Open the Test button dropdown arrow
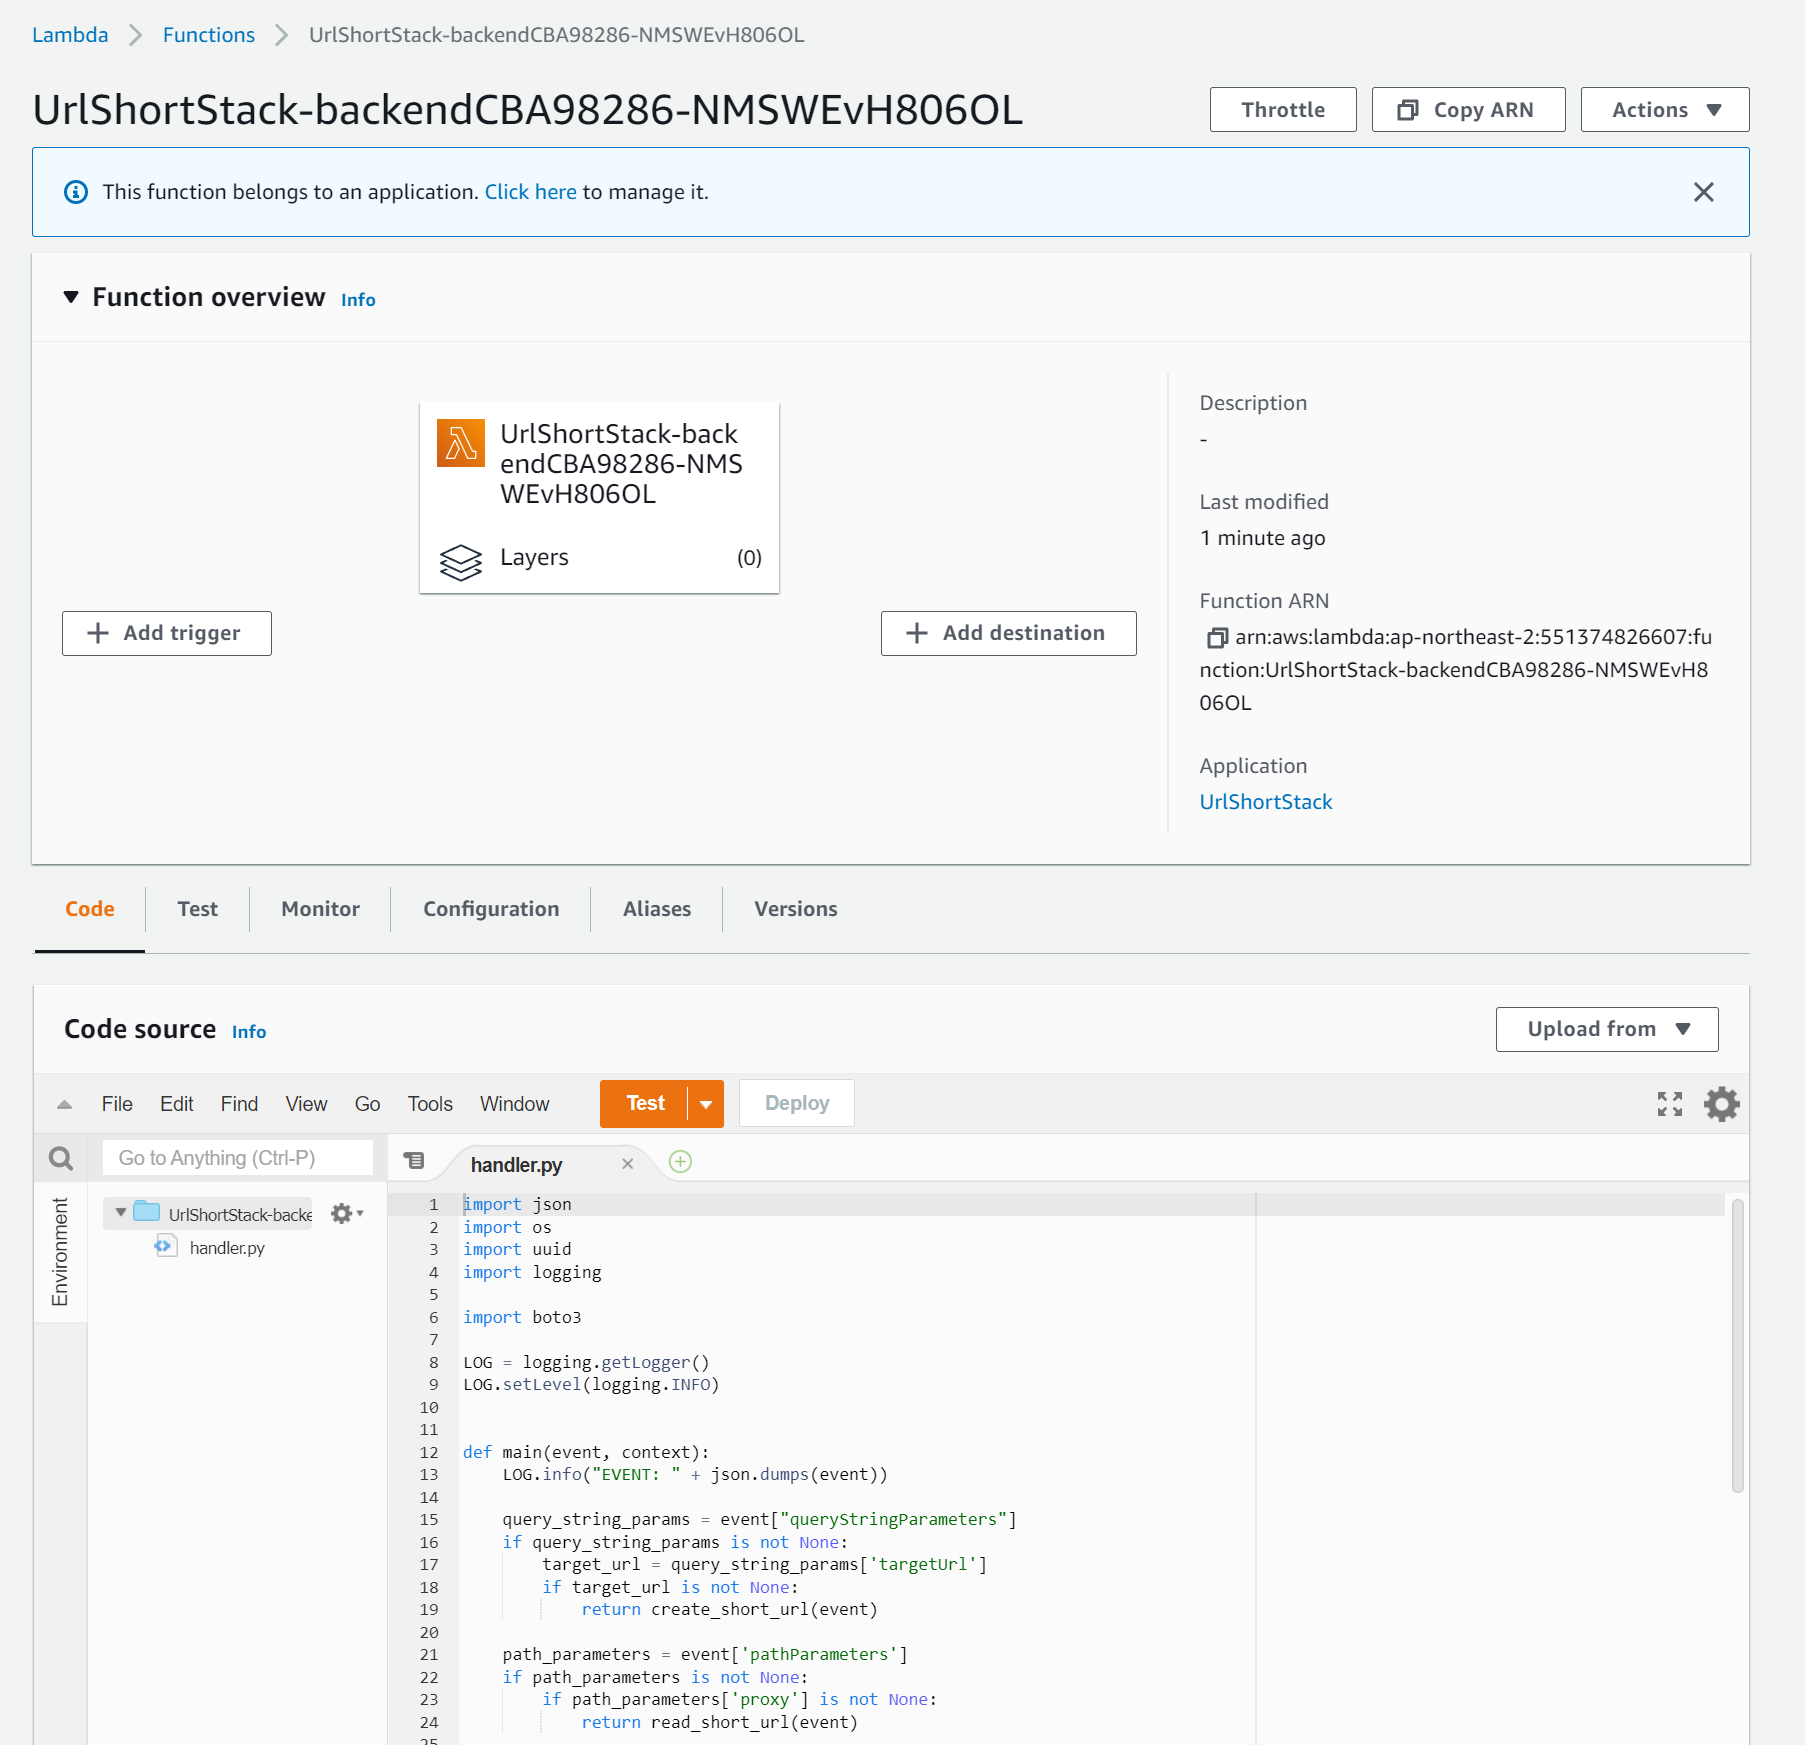1805x1745 pixels. (706, 1104)
